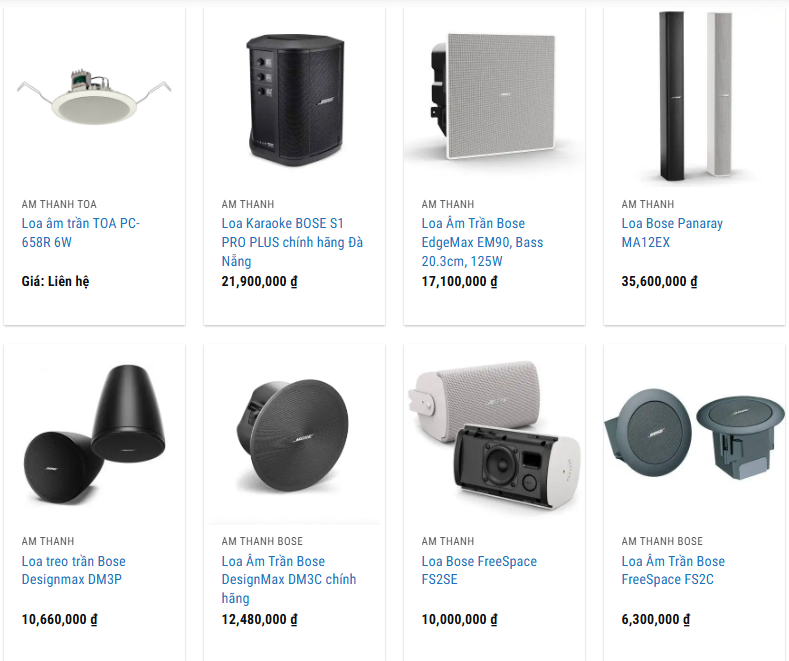Open TOA PC-658R ceiling speaker image
Viewport: 789px width, 661px height.
coord(94,97)
